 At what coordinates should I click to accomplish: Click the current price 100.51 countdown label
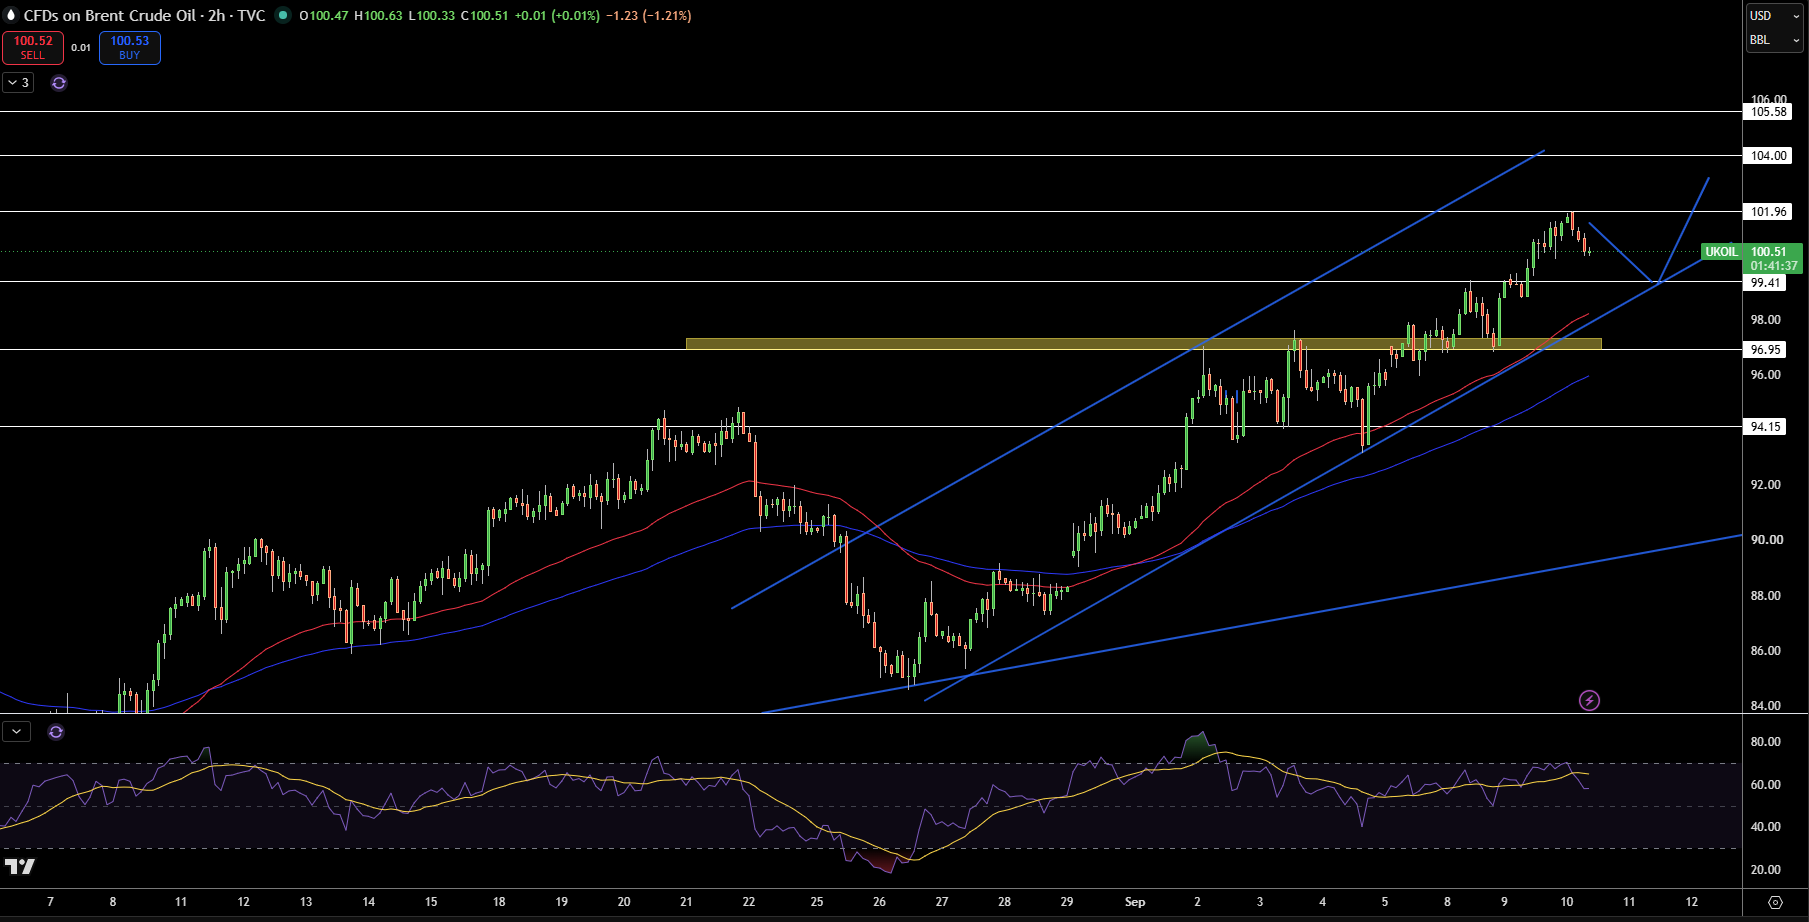1773,259
